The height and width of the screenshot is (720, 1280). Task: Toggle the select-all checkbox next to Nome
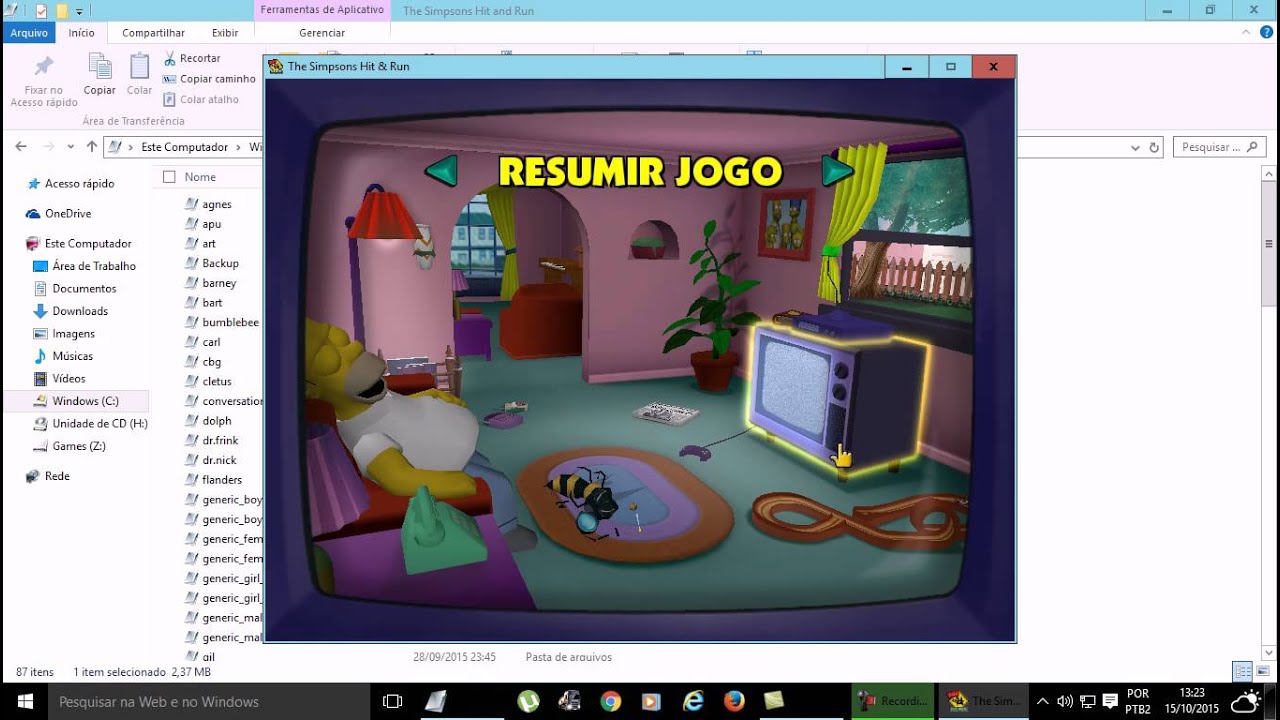coord(169,177)
